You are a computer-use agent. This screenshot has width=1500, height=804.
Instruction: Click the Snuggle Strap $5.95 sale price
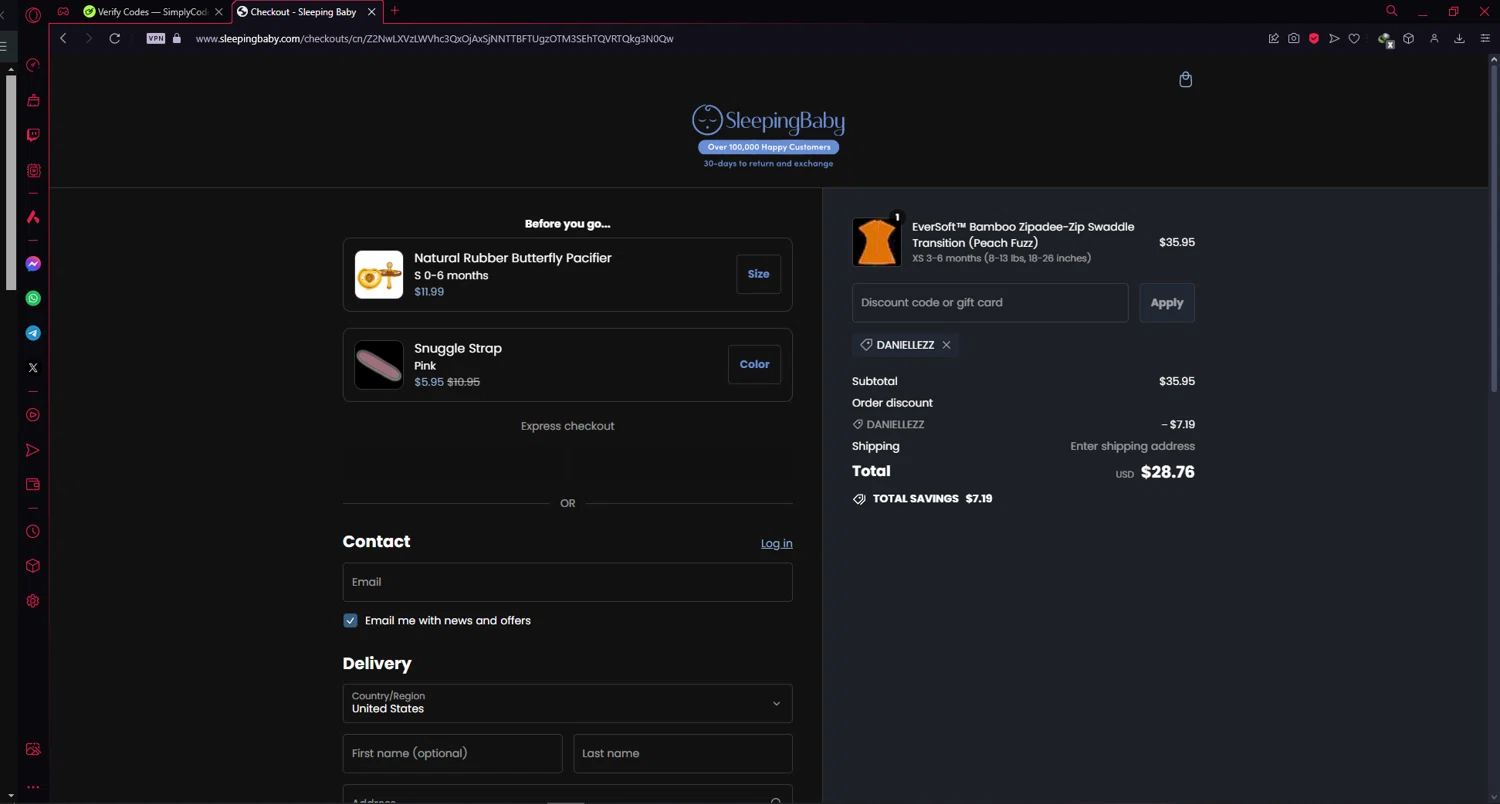point(429,382)
